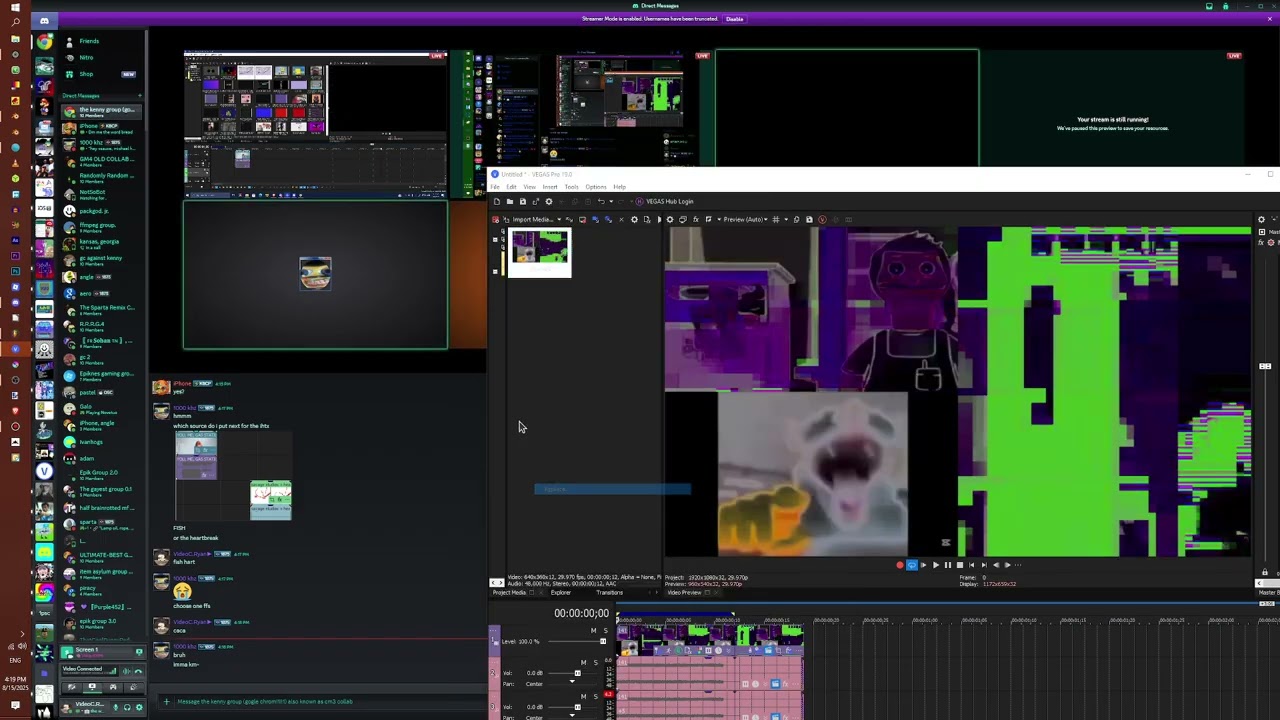Open the kenny group conversation
1280x720 pixels.
(100, 112)
